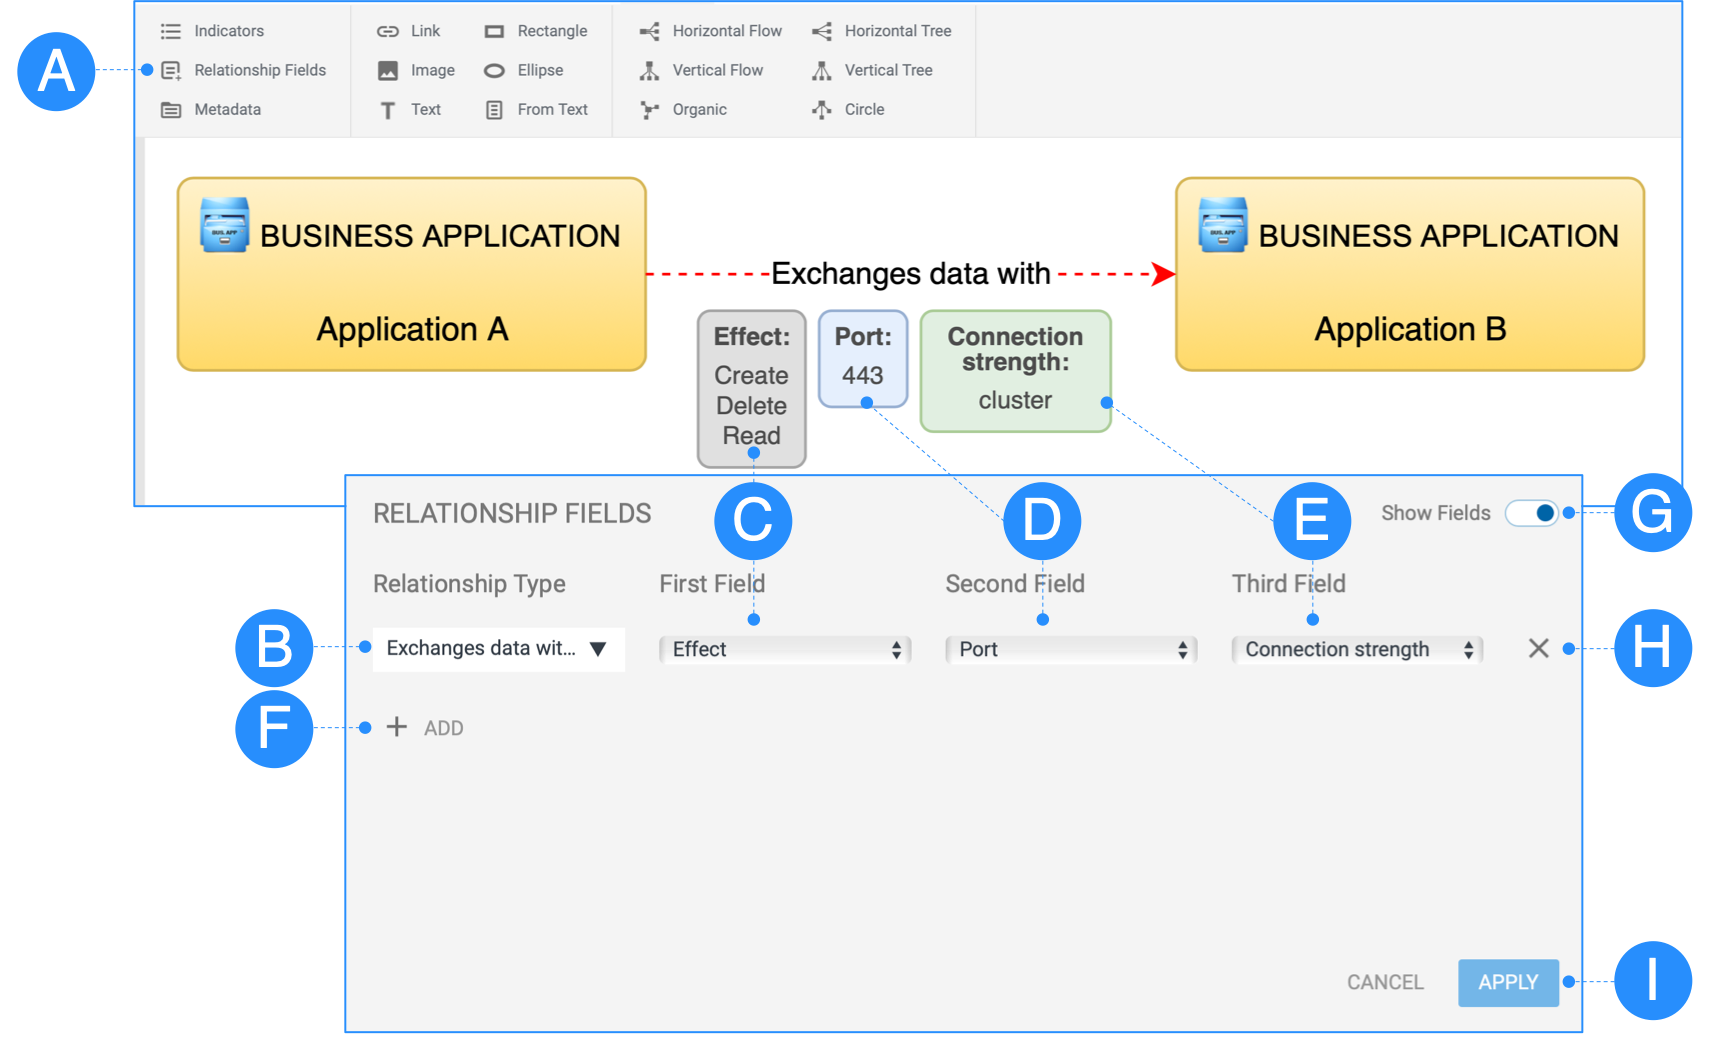Click the Third Field column heading
This screenshot has height=1050, width=1710.
[x=1288, y=583]
